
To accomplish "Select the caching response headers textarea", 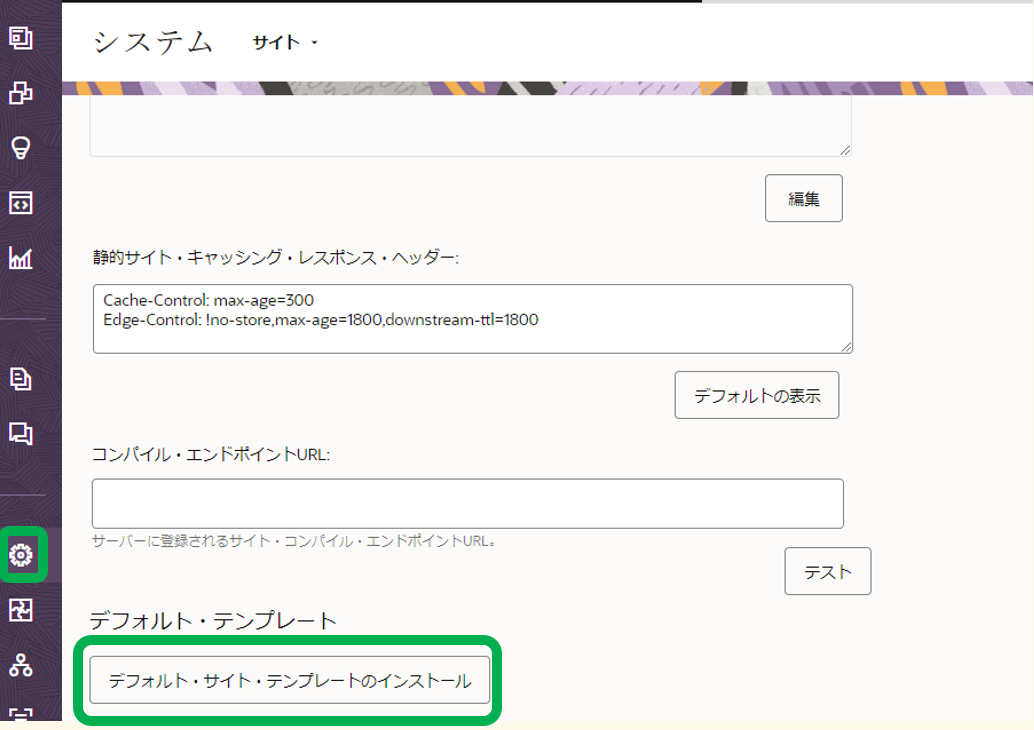I will [x=471, y=318].
